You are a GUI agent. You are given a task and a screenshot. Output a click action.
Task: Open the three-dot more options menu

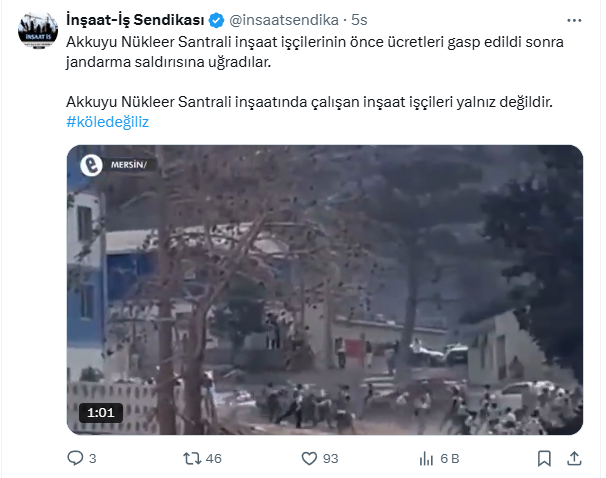[x=574, y=20]
